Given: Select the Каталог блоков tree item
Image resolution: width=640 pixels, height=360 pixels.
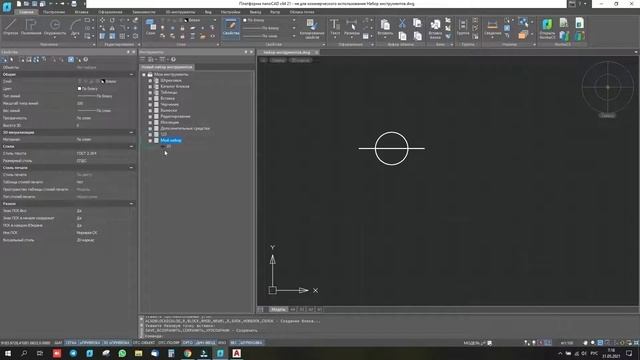Looking at the screenshot, I should 175,87.
